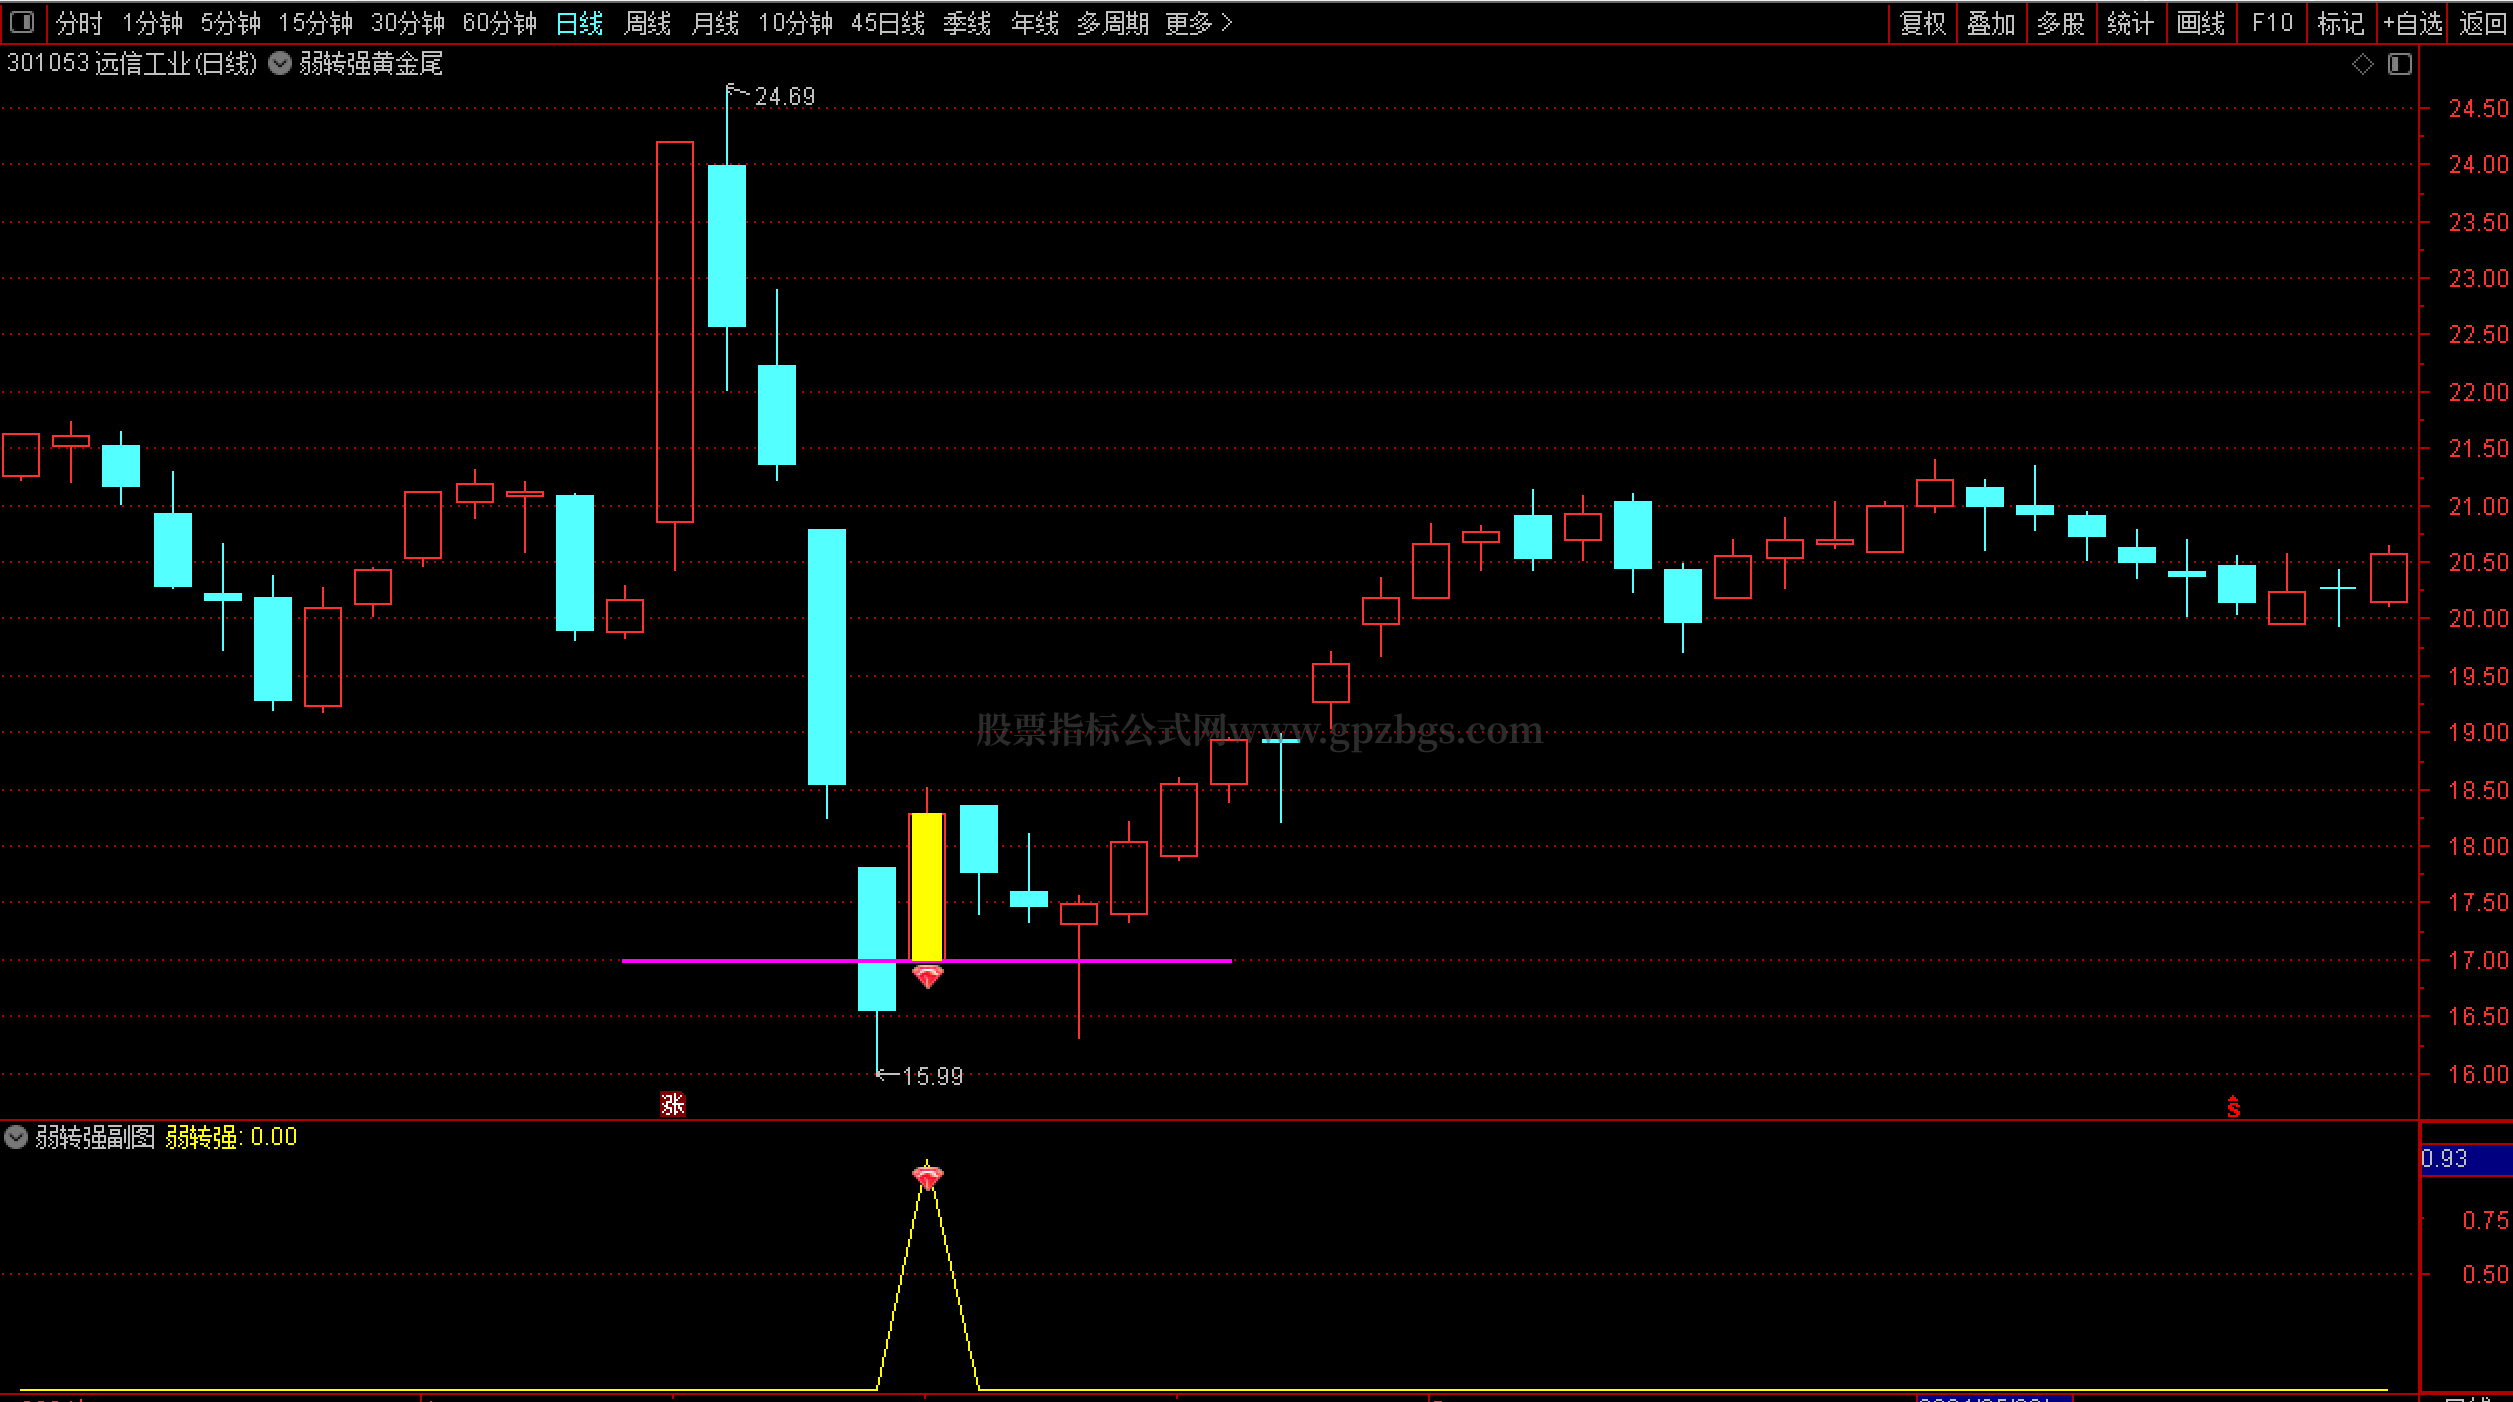Image resolution: width=2513 pixels, height=1402 pixels.
Task: Click the red signal icon below the yellow candle
Action: pos(927,976)
